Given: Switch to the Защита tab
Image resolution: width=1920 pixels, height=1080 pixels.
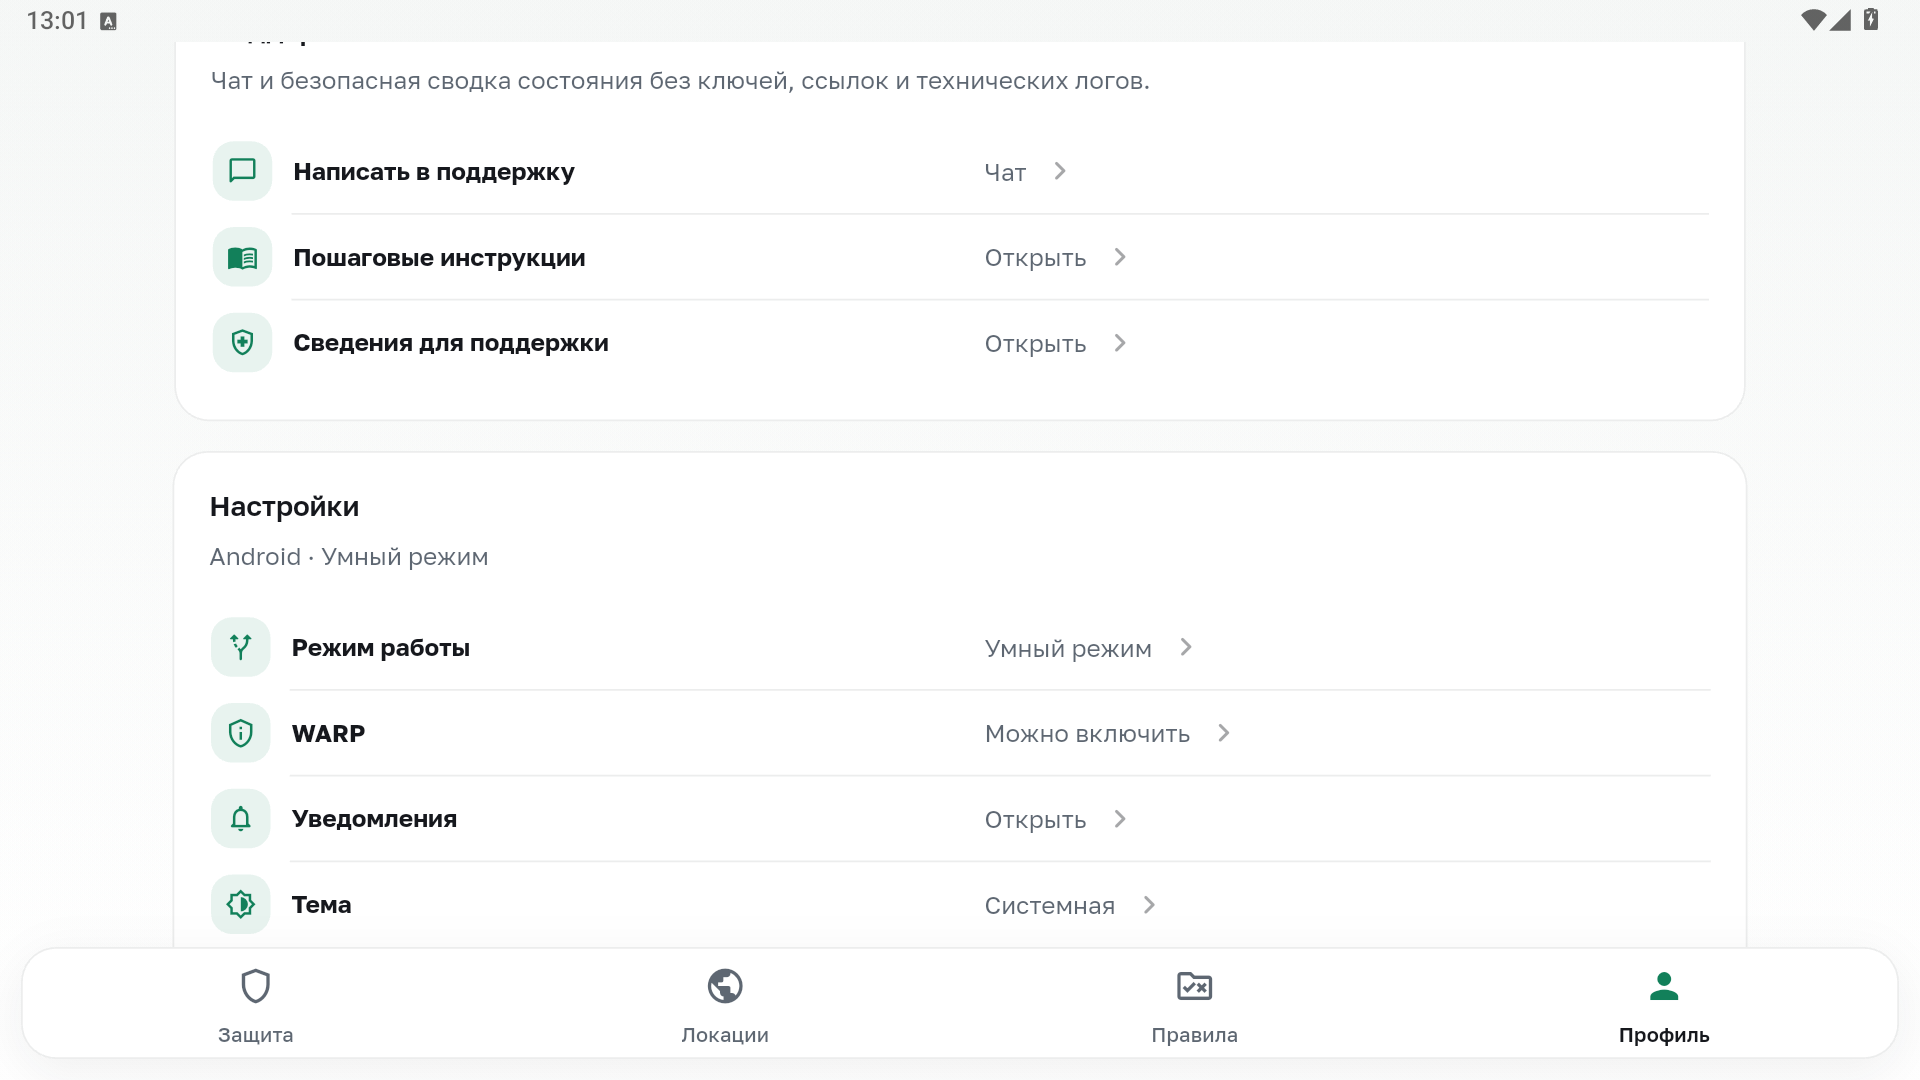Looking at the screenshot, I should click(256, 1004).
